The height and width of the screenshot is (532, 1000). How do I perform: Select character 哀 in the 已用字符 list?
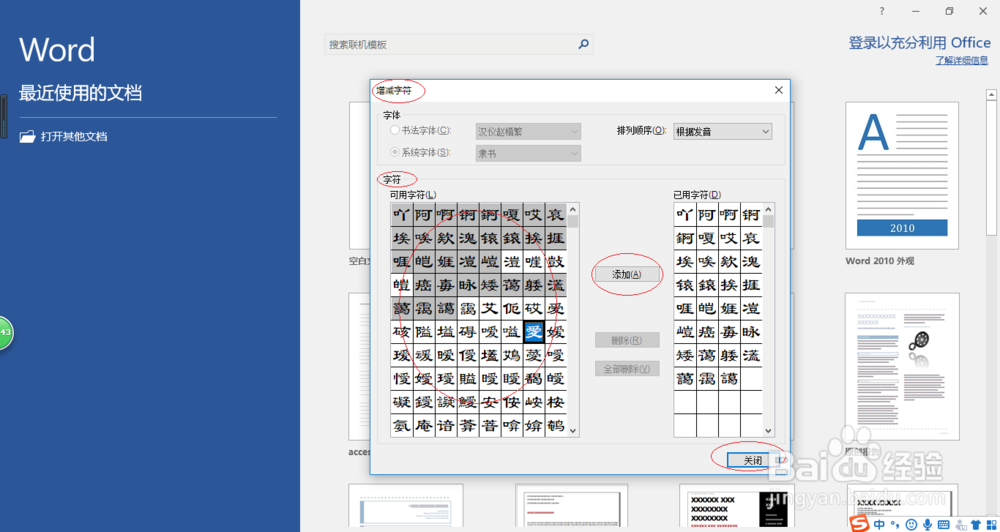pyautogui.click(x=751, y=239)
